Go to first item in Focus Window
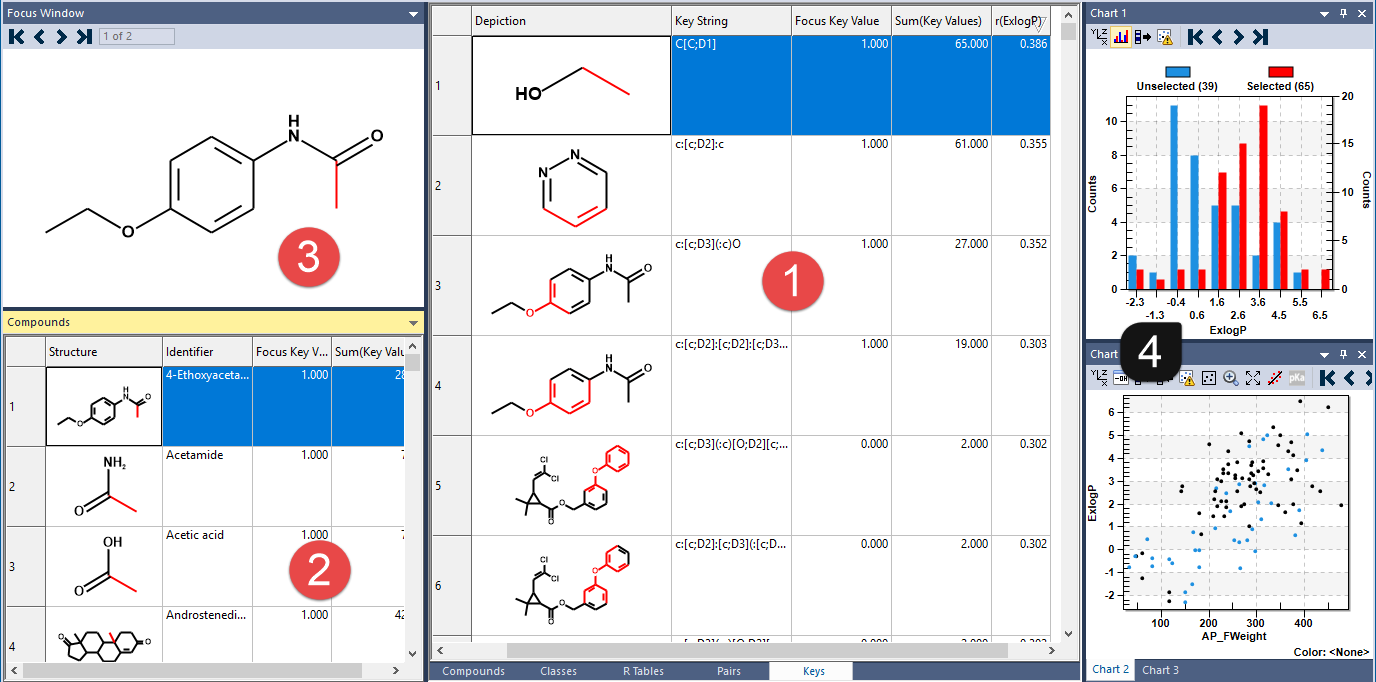This screenshot has width=1376, height=682. [x=16, y=37]
